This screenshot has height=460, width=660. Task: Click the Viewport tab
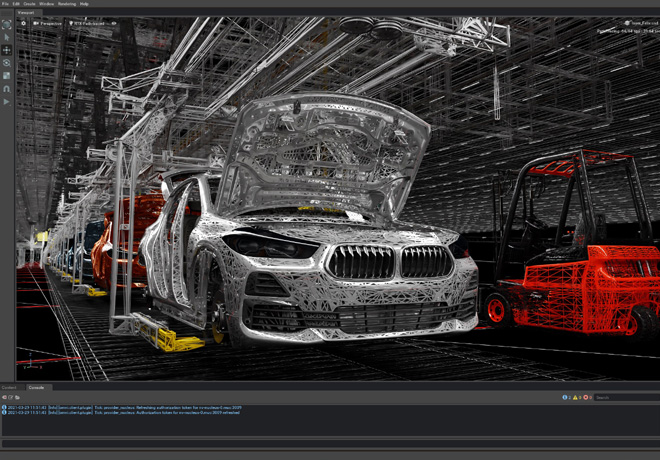pyautogui.click(x=25, y=12)
